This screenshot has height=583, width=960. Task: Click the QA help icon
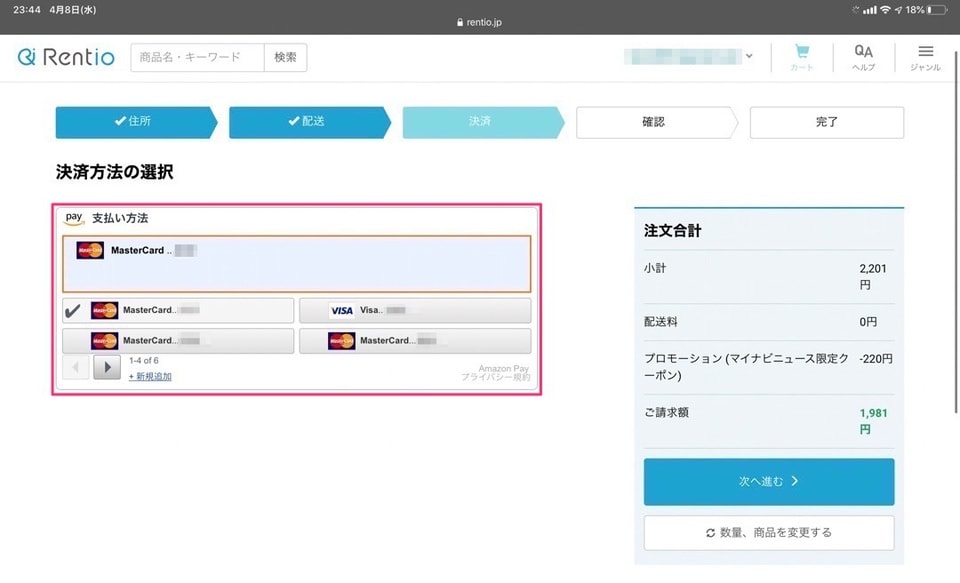click(x=862, y=53)
